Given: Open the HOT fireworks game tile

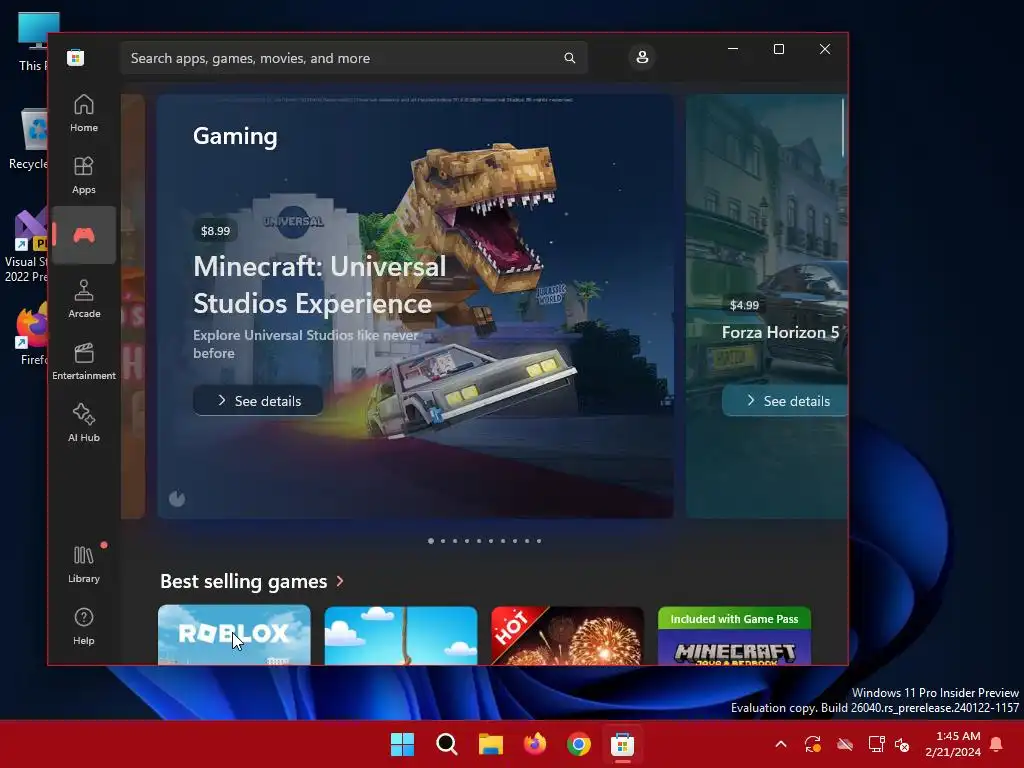Looking at the screenshot, I should pos(567,635).
